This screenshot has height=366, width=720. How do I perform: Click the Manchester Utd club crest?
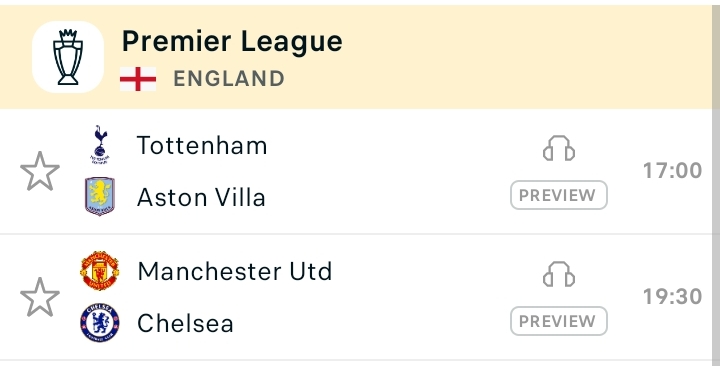[100, 270]
